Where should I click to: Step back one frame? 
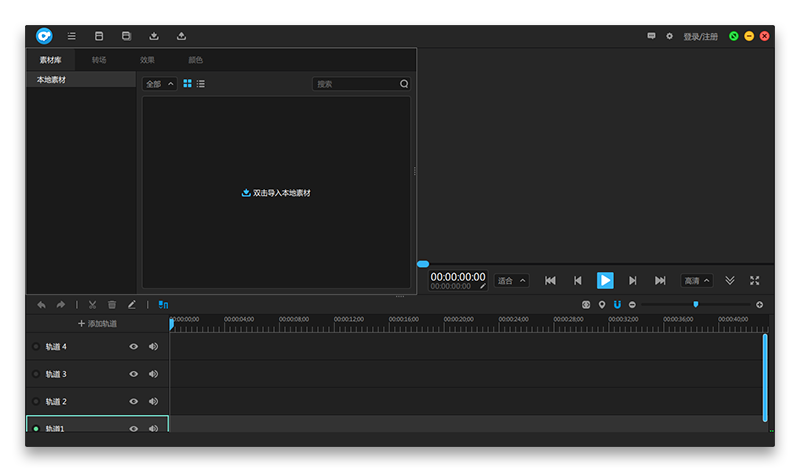click(578, 280)
